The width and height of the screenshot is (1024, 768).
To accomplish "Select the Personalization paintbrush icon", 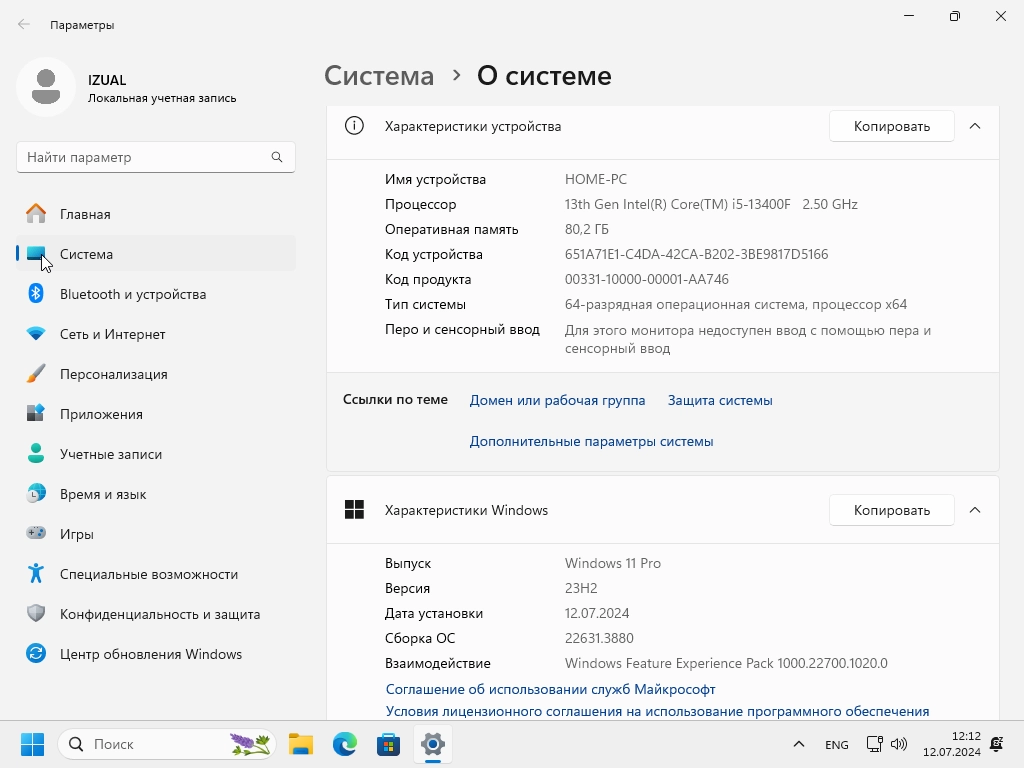I will click(x=36, y=374).
